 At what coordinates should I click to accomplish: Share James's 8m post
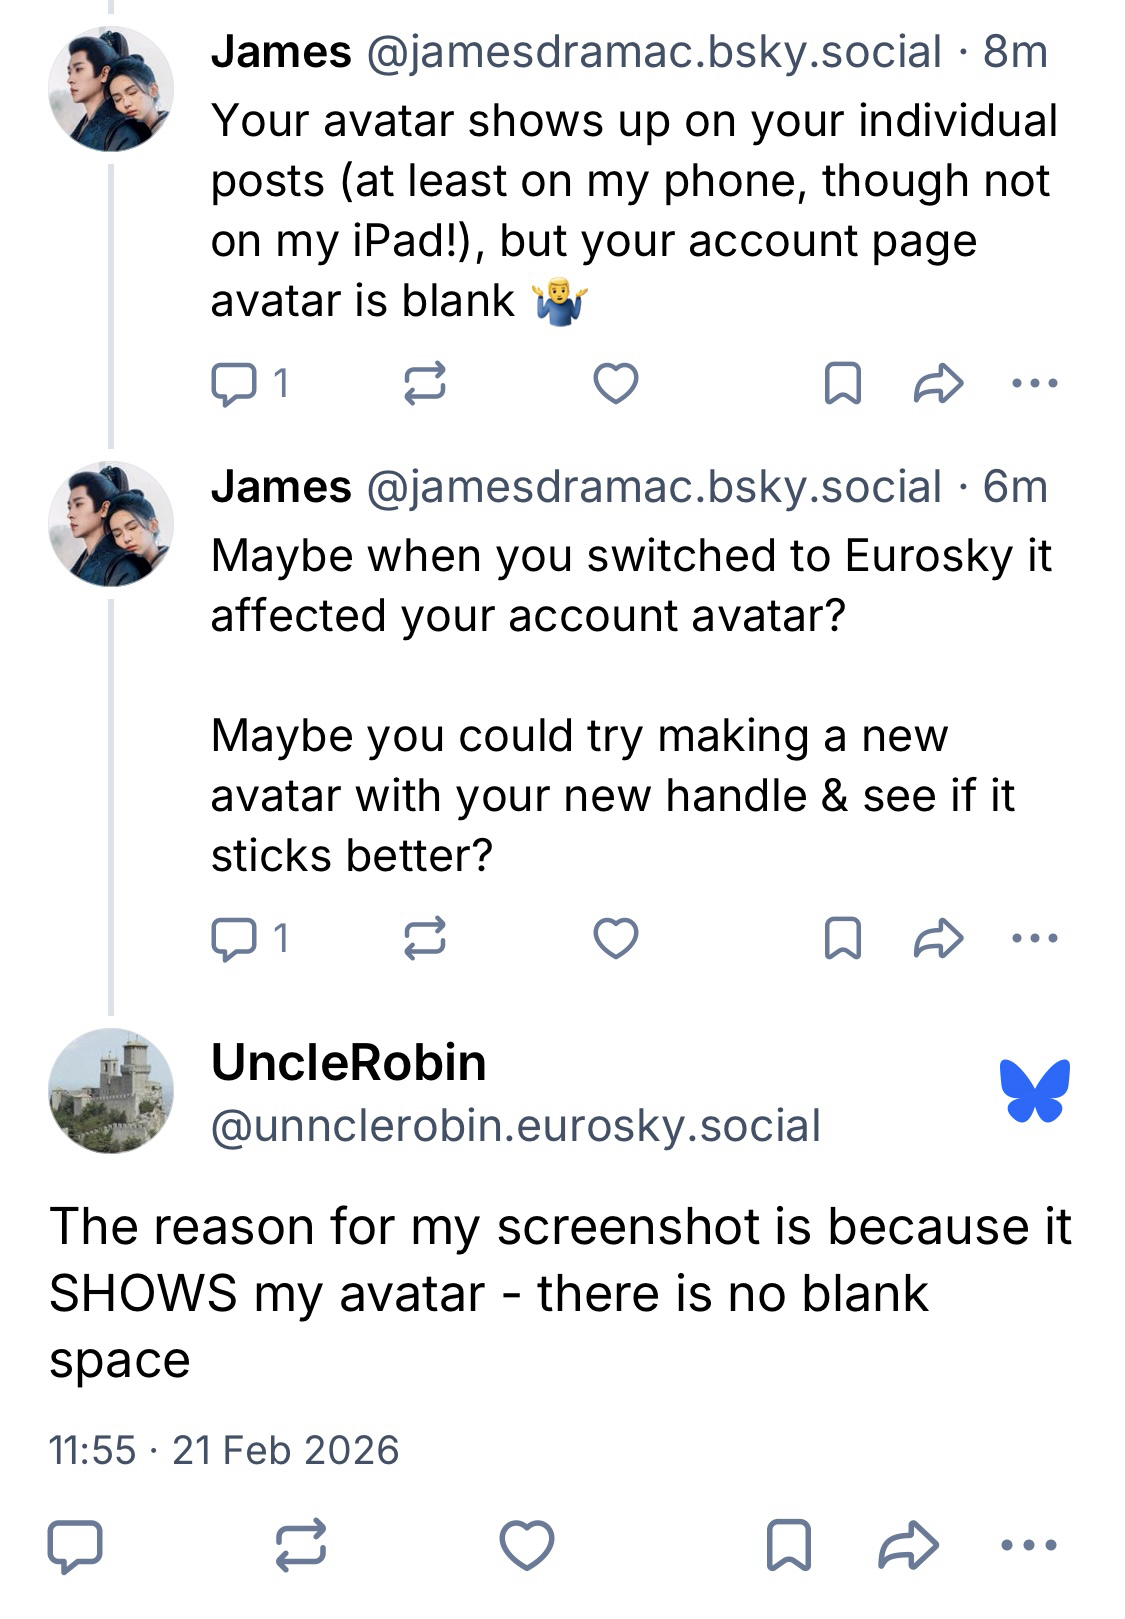938,384
